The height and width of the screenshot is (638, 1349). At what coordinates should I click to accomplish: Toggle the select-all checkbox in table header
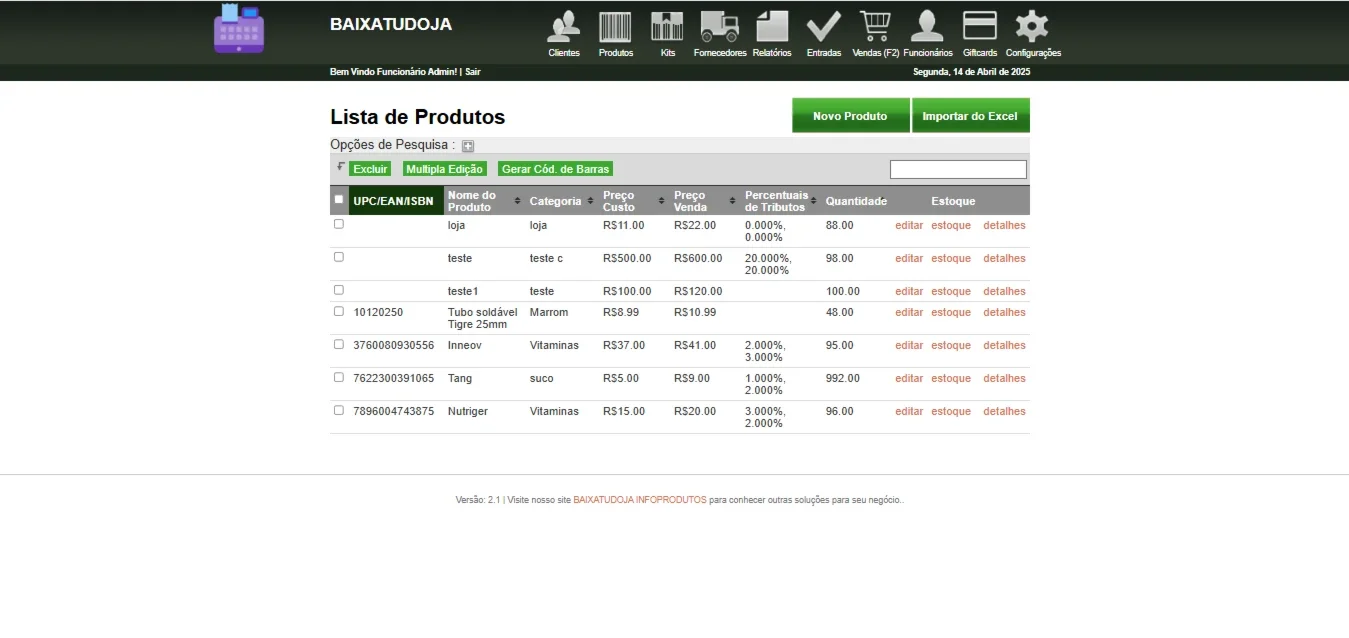tap(339, 199)
